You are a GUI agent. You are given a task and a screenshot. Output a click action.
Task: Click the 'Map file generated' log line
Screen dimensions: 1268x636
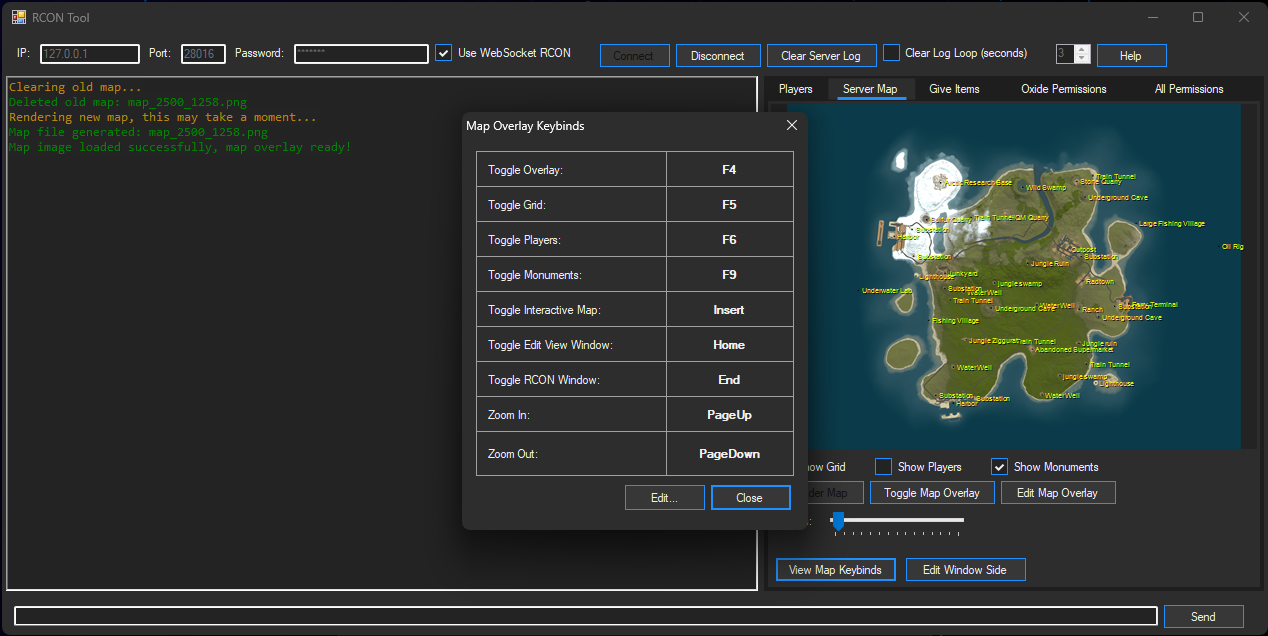pos(138,132)
